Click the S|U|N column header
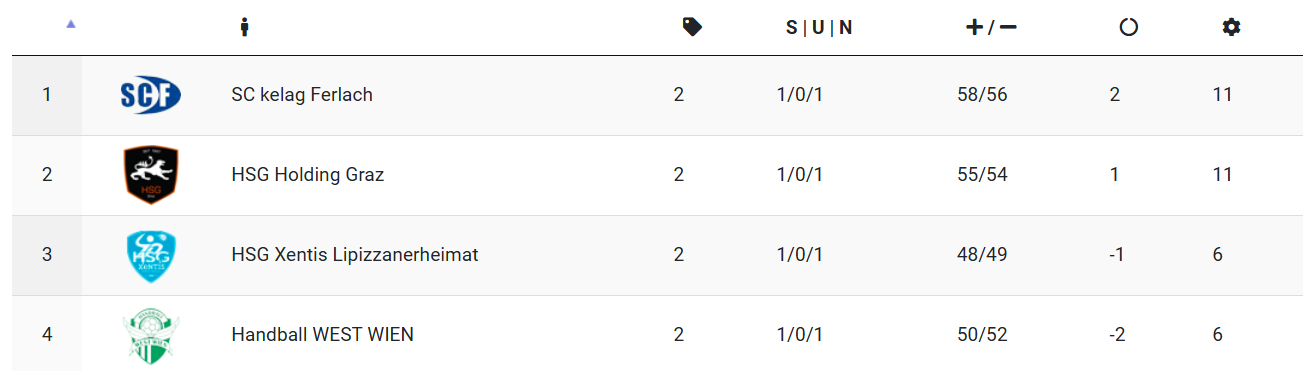The width and height of the screenshot is (1309, 371). pyautogui.click(x=819, y=27)
